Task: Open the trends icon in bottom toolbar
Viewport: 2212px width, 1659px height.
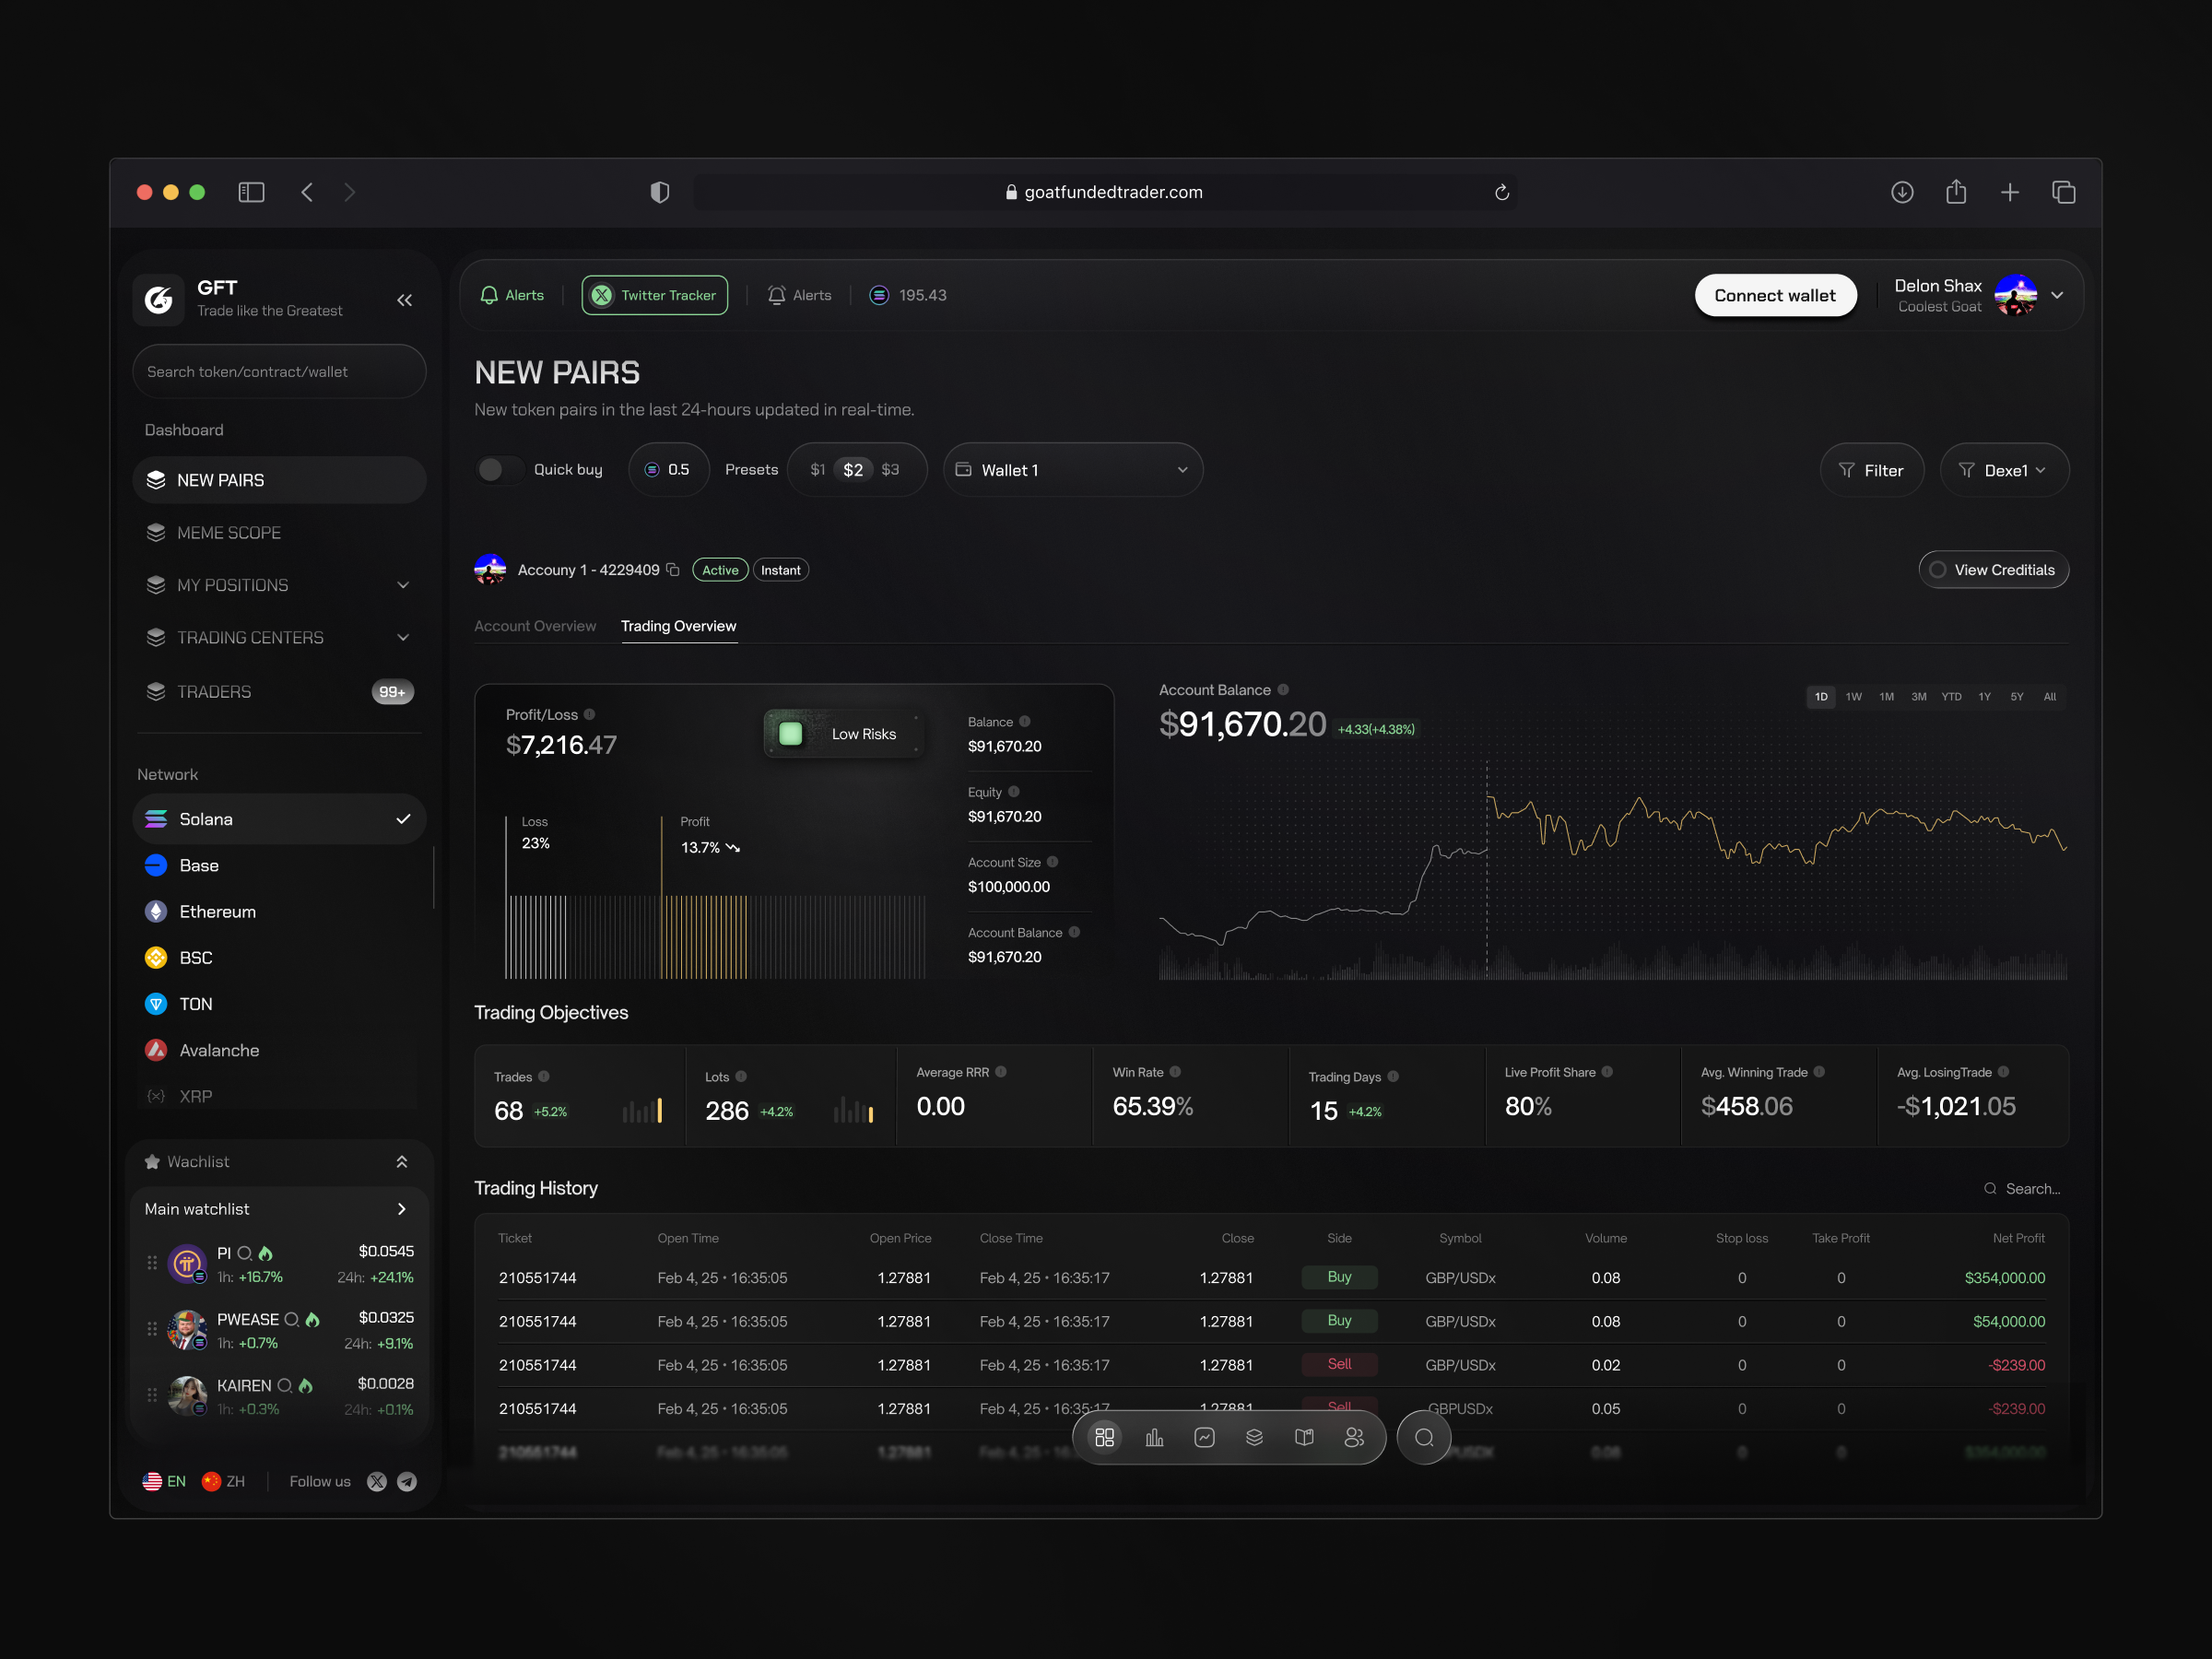Action: (x=1205, y=1437)
